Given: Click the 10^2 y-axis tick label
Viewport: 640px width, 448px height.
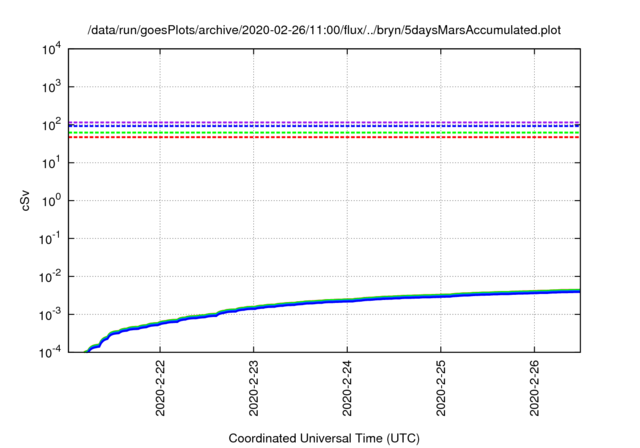Looking at the screenshot, I should coord(51,125).
